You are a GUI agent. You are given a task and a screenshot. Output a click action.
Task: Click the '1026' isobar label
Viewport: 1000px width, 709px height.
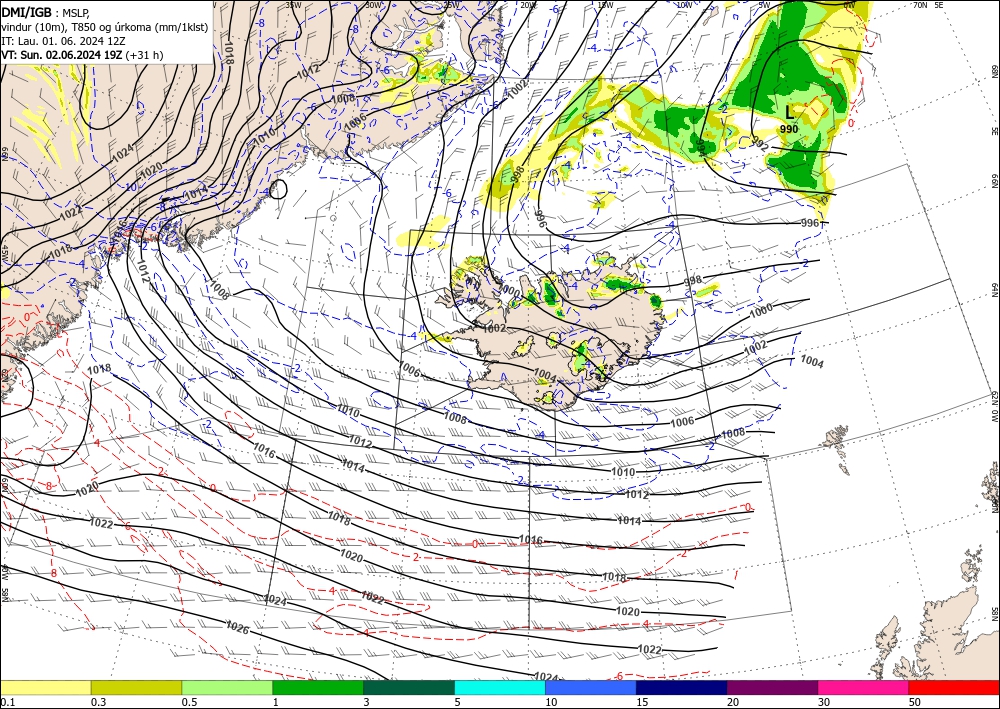[237, 627]
